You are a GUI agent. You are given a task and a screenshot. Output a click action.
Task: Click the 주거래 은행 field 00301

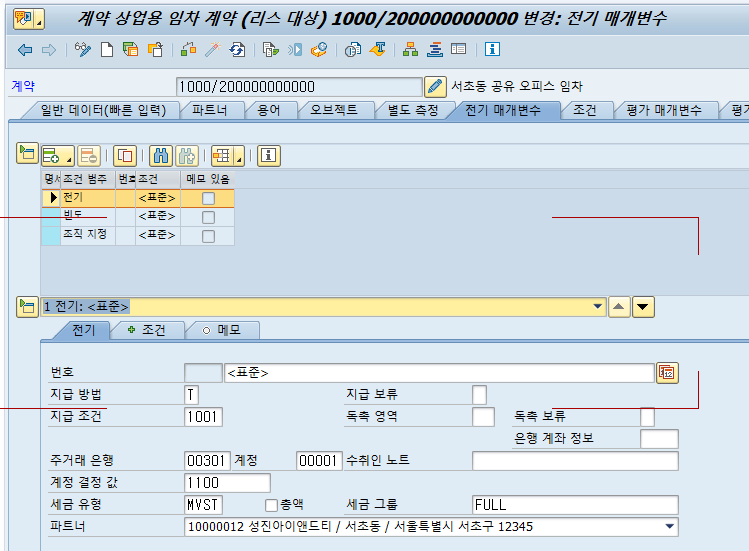[207, 461]
